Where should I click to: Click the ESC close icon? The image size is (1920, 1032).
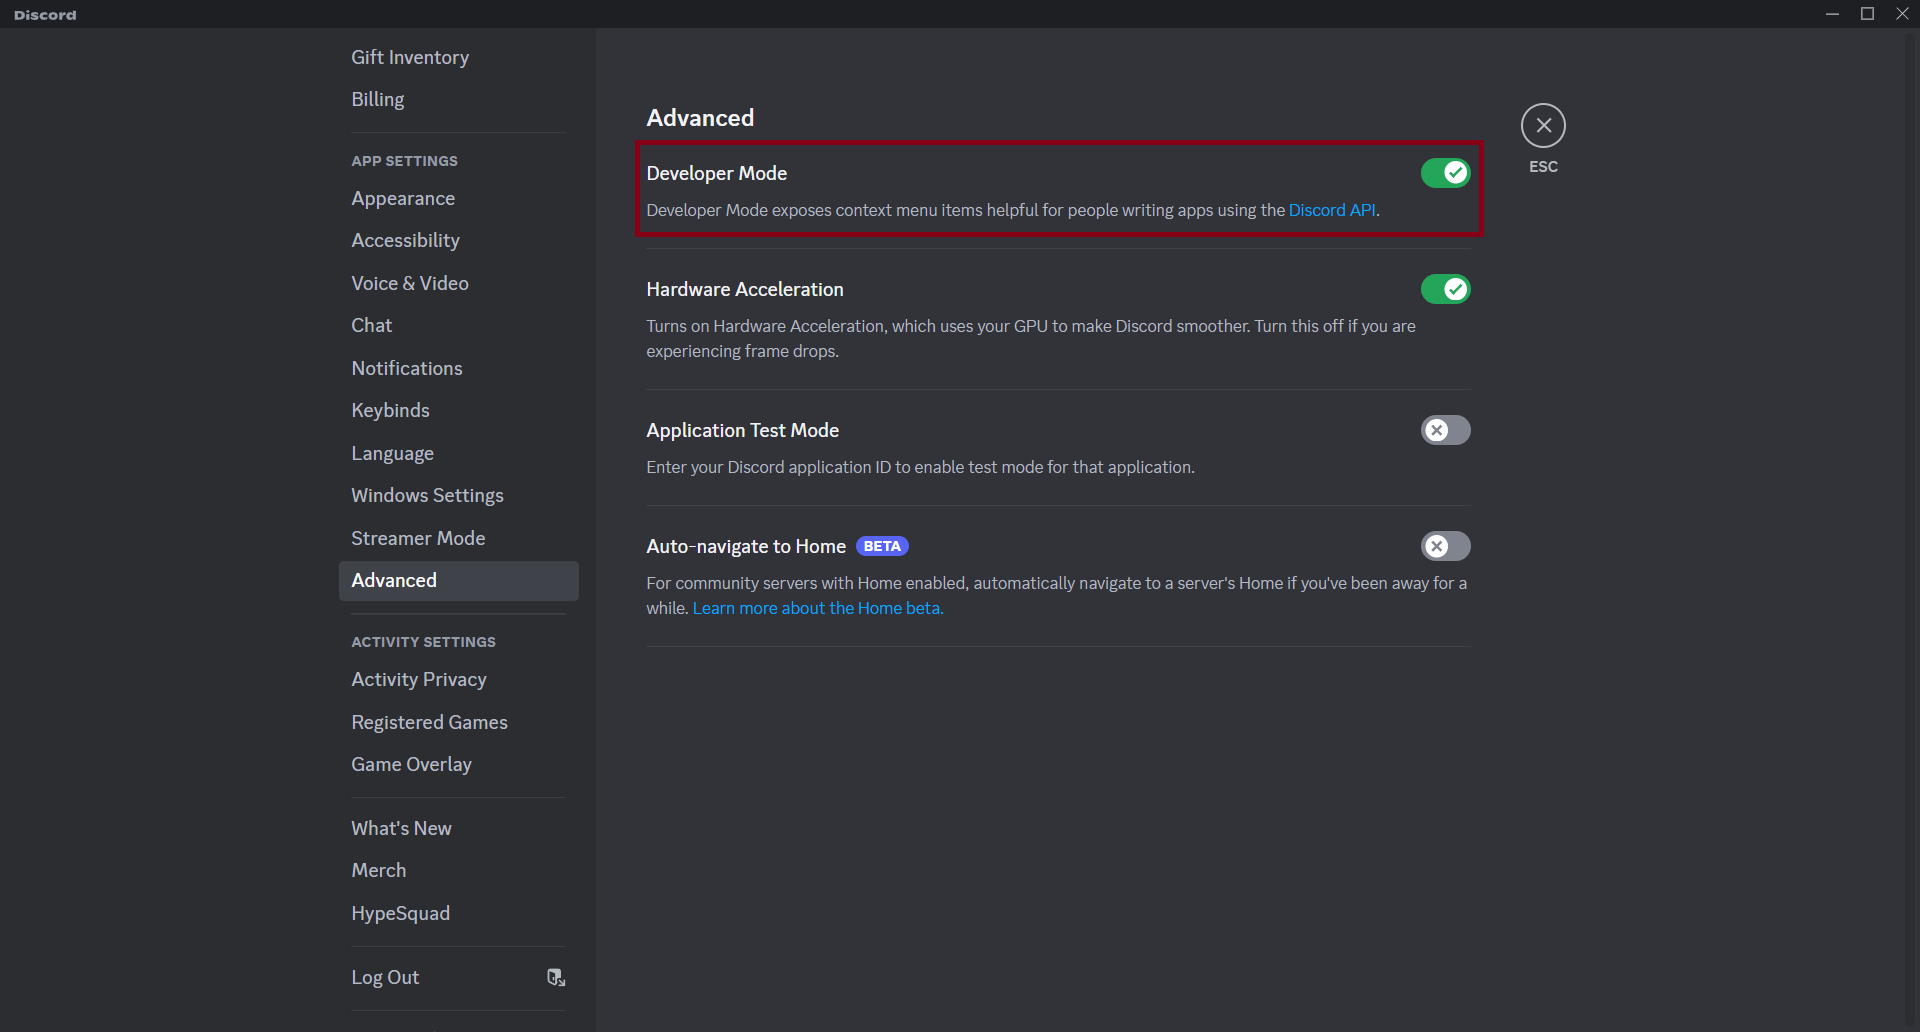1543,125
